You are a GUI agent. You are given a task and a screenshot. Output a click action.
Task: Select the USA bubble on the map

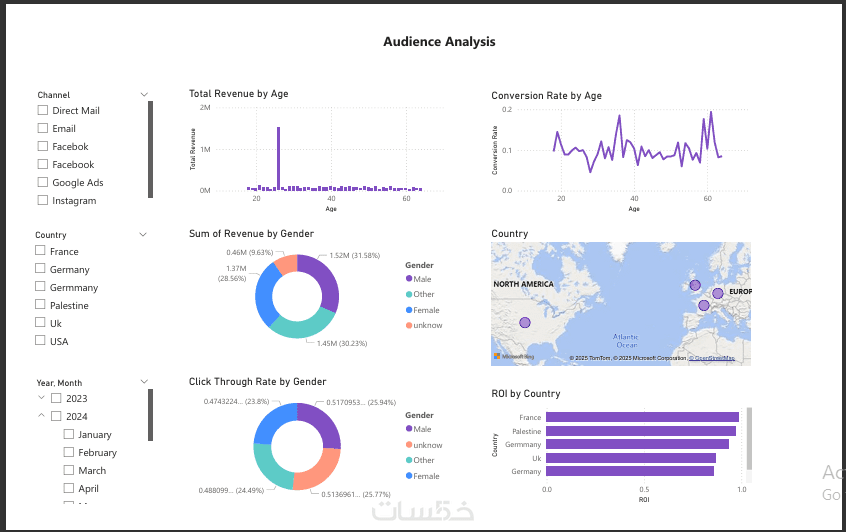(x=524, y=323)
